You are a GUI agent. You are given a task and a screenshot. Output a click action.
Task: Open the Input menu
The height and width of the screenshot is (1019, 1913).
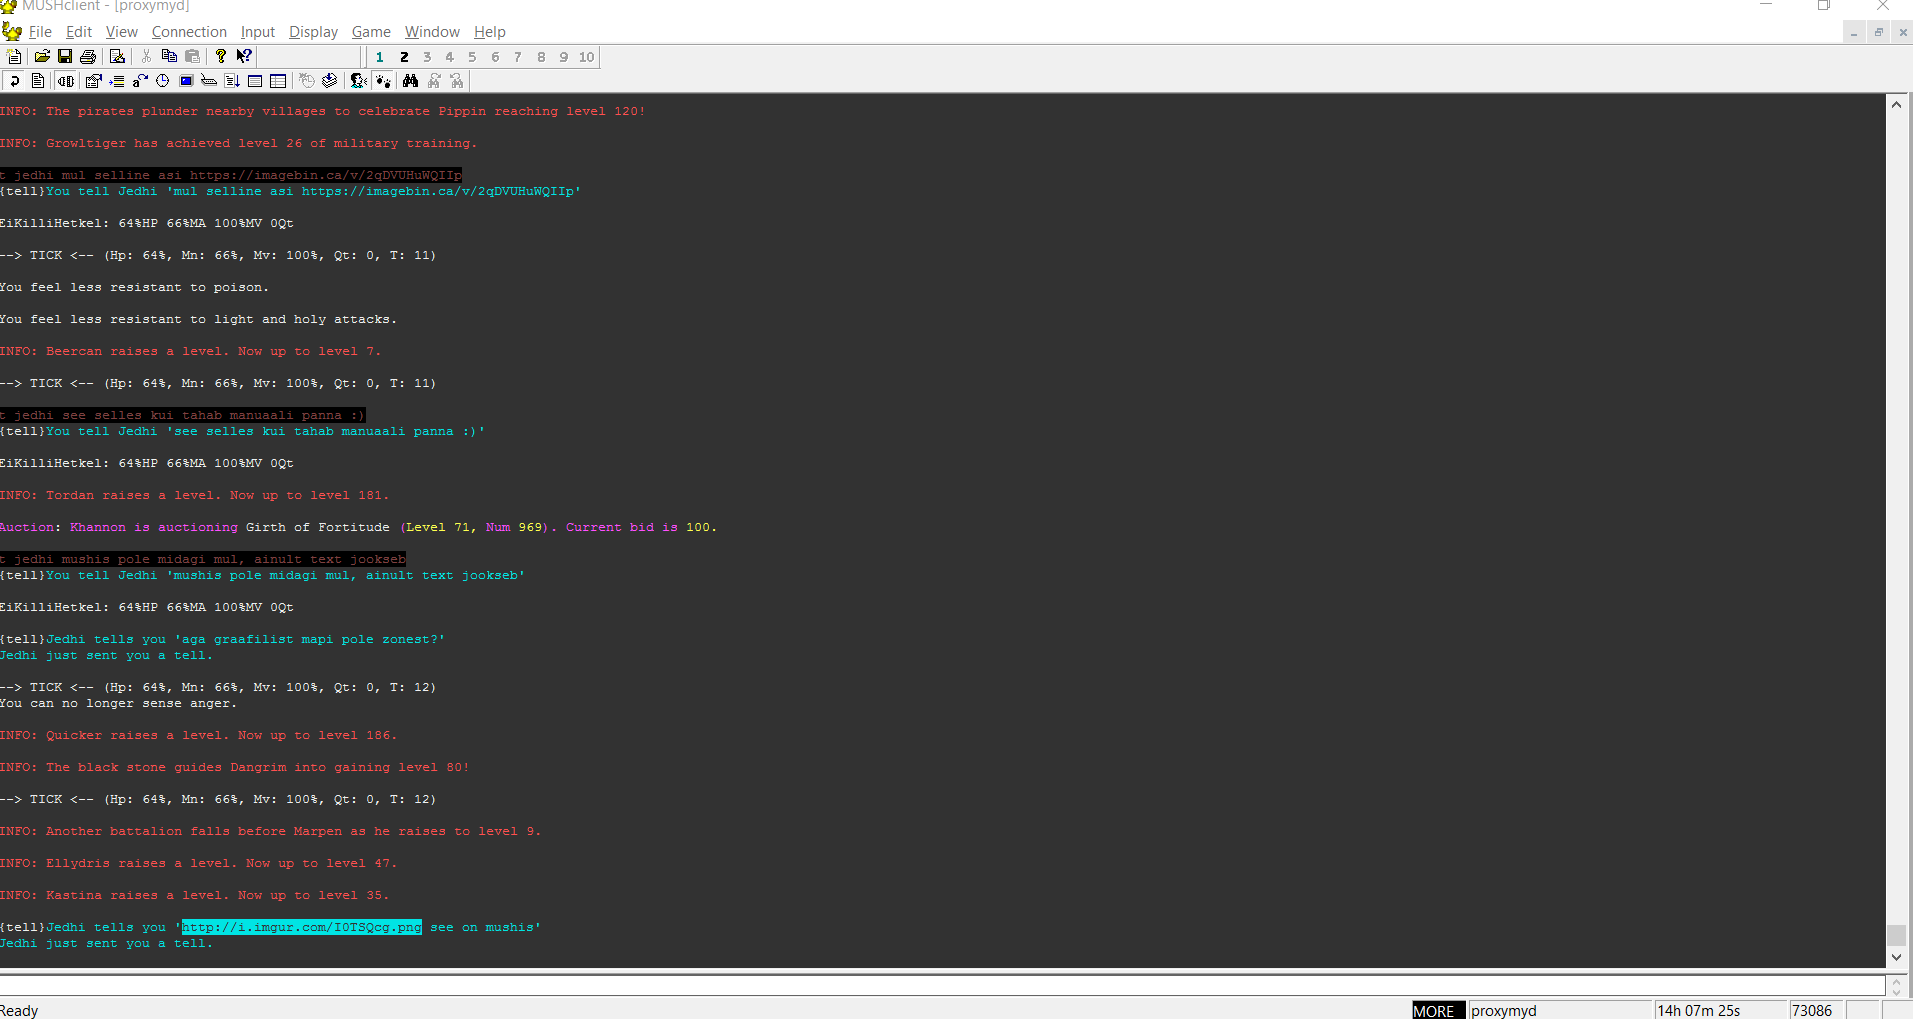tap(258, 32)
